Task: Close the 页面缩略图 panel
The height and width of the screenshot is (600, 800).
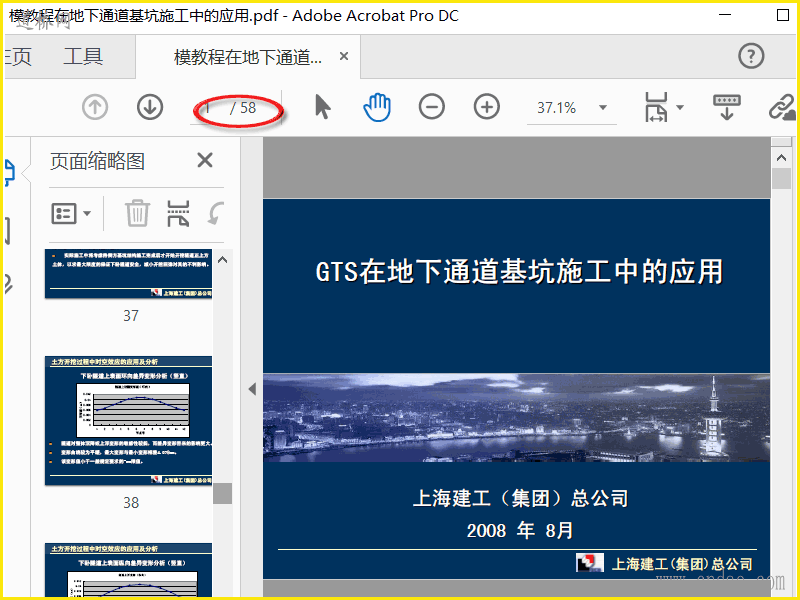Action: [205, 160]
